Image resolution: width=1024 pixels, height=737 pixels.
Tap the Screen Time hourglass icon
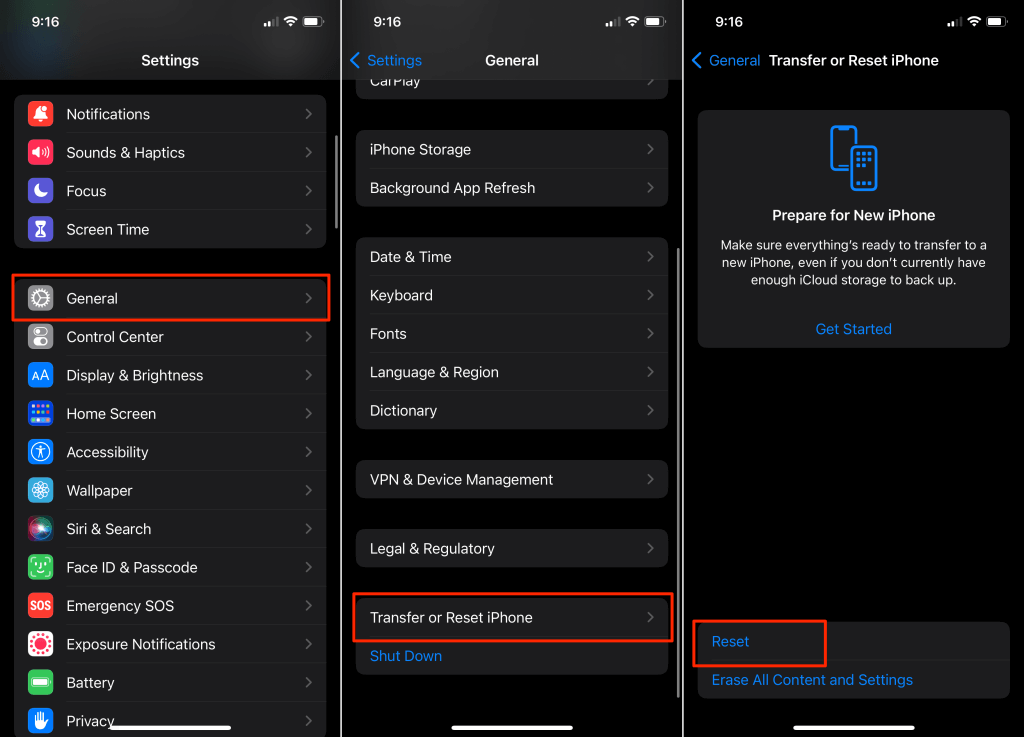[x=40, y=229]
